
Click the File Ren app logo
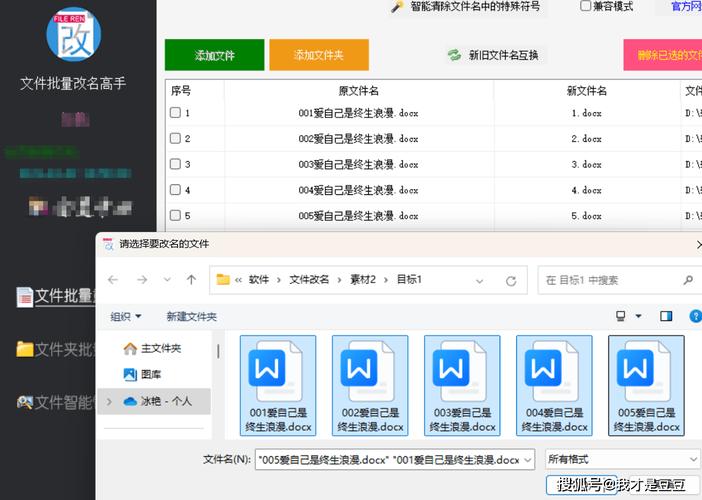tap(73, 33)
